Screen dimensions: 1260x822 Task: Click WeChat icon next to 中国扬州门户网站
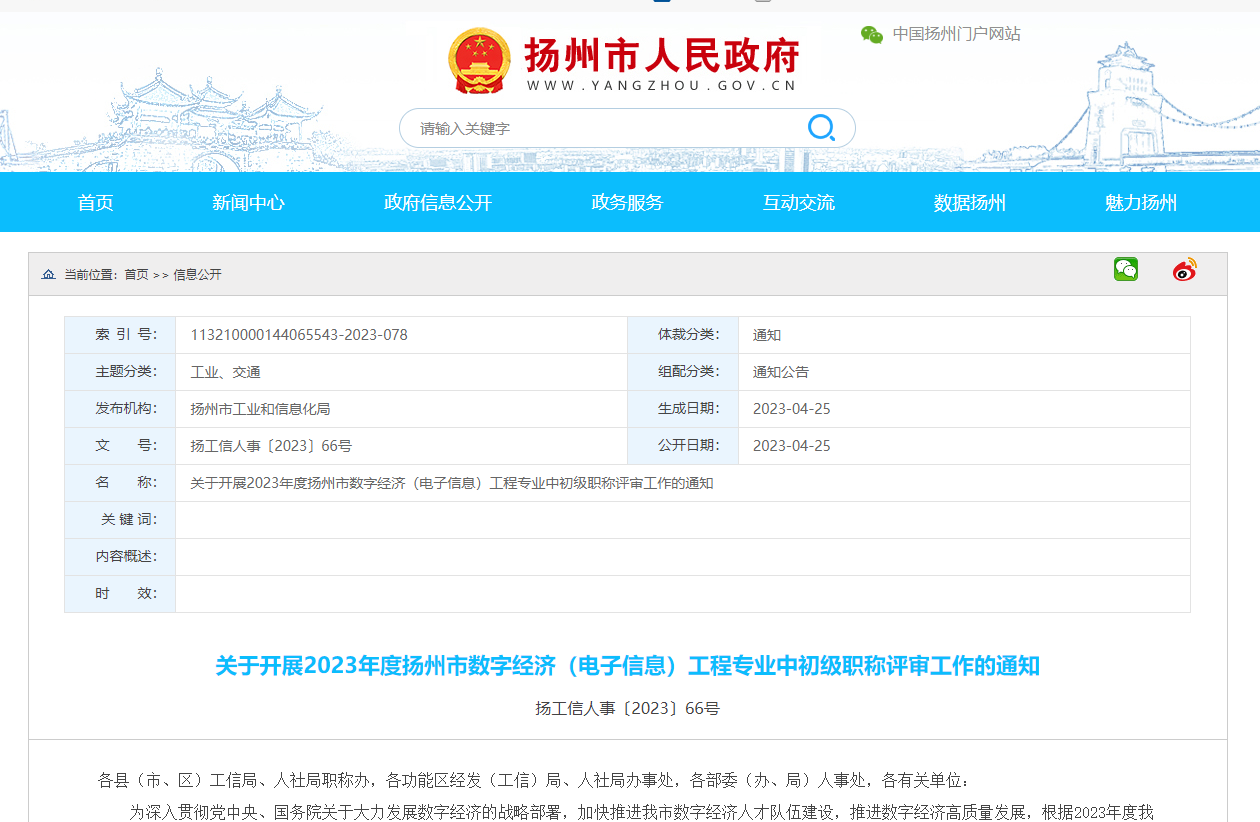(872, 34)
